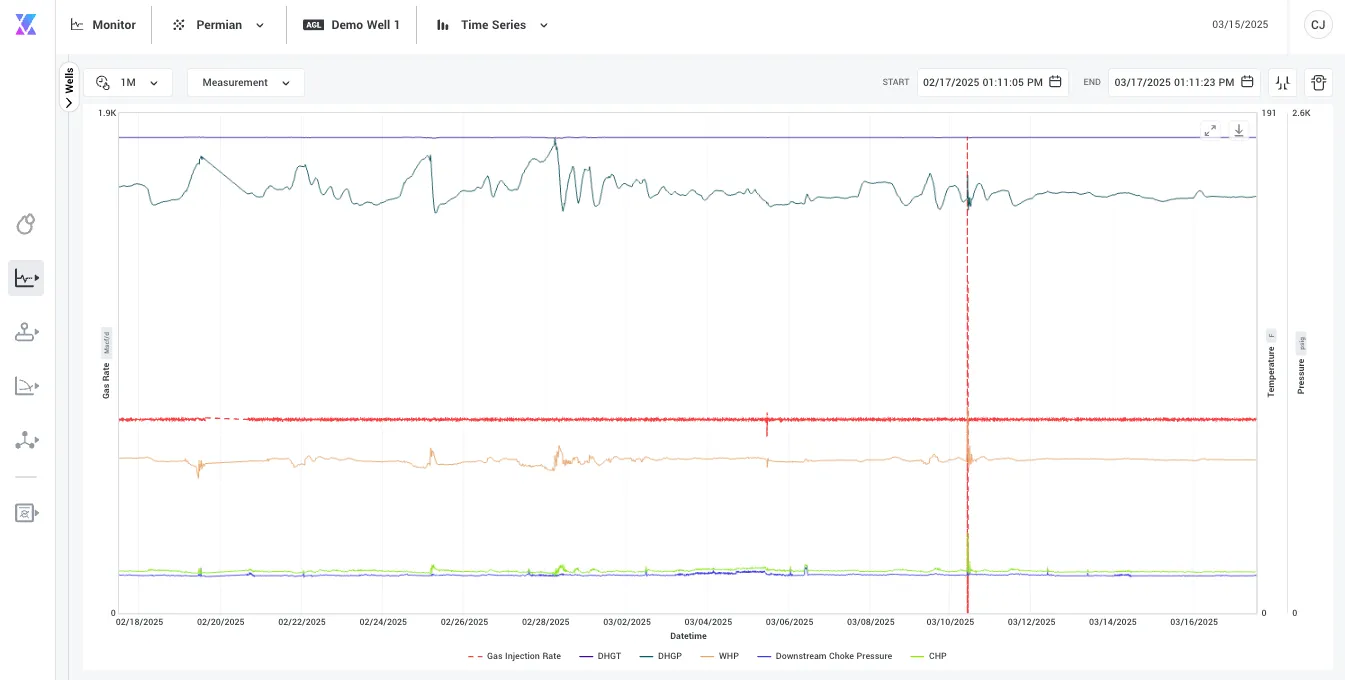This screenshot has height=680, width=1345.
Task: Click the Pressure axis label
Action: [1301, 376]
